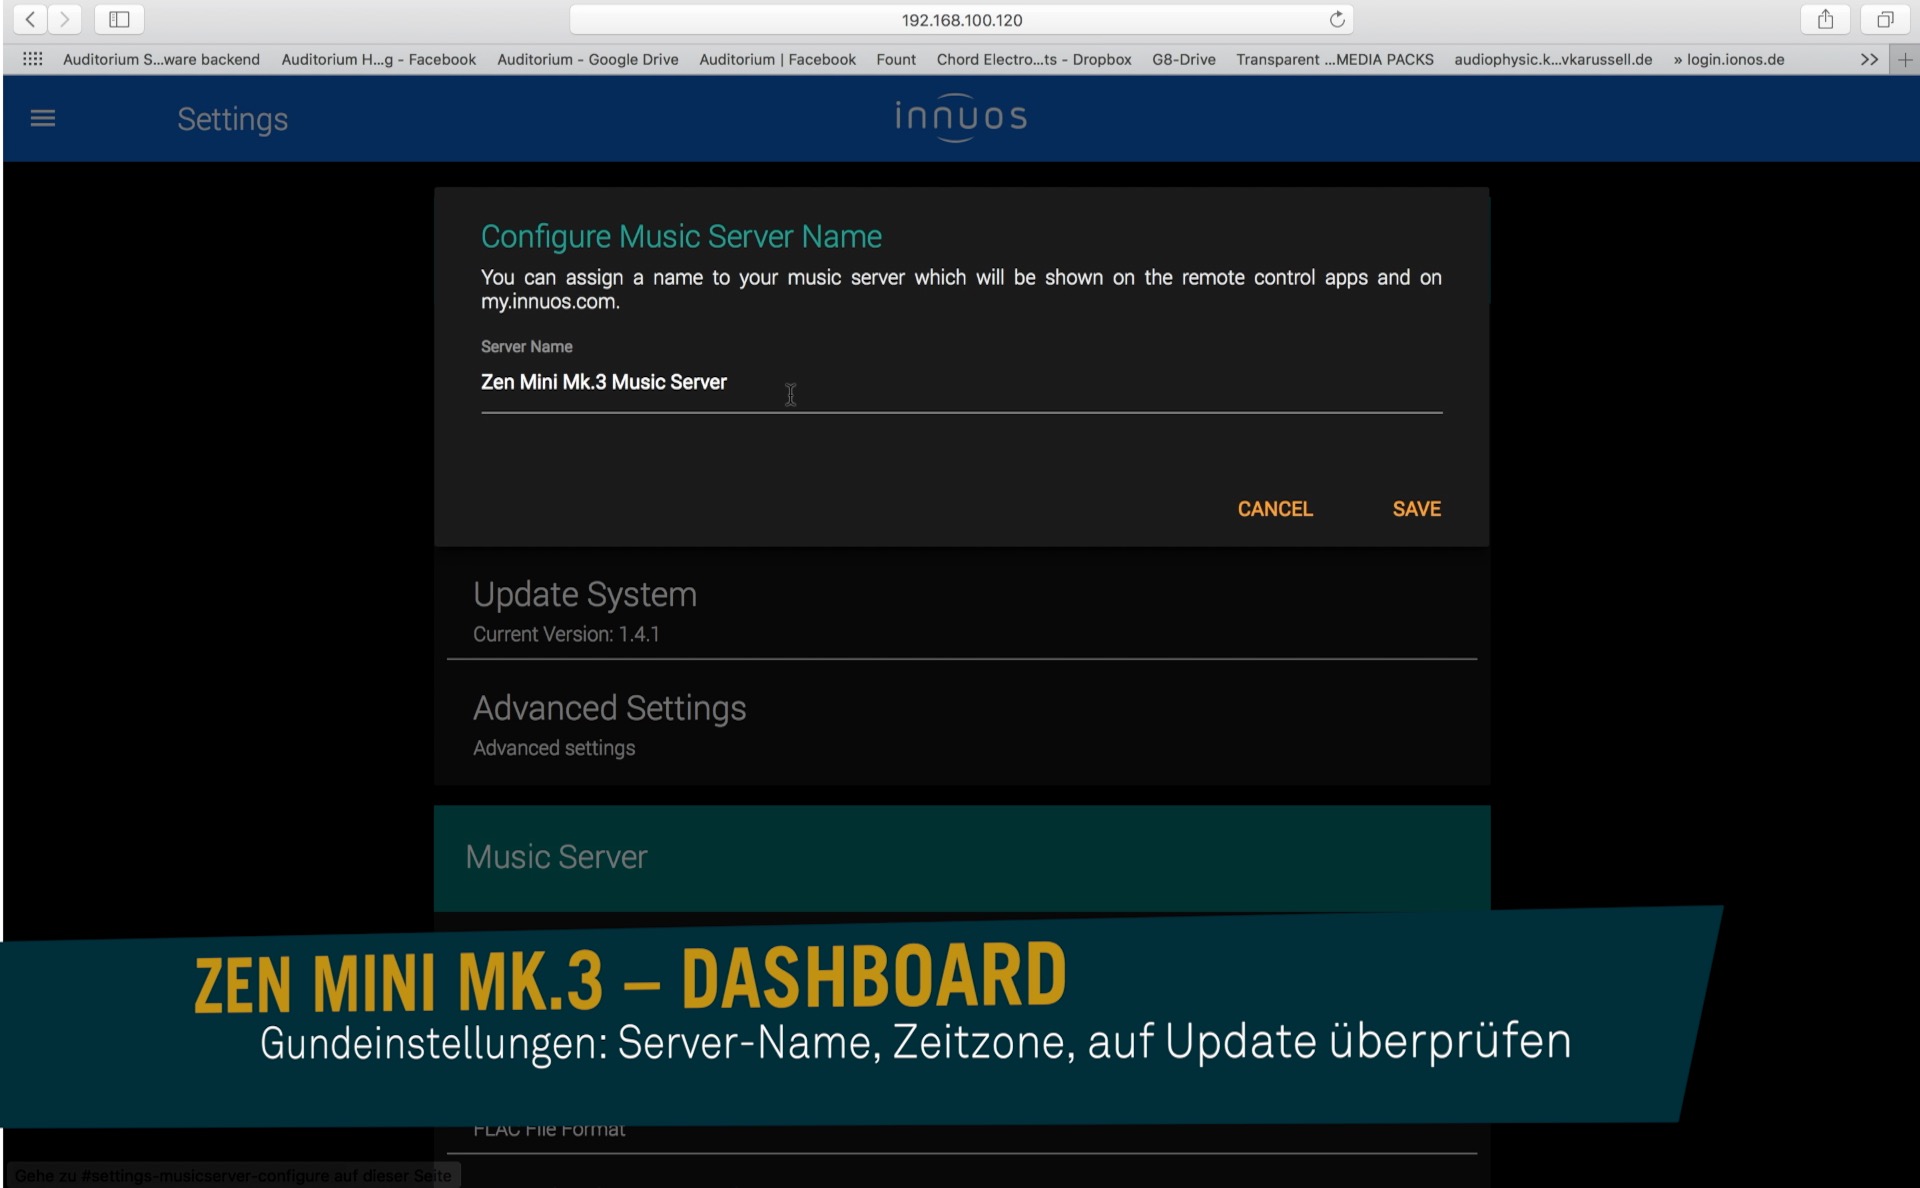Open the audiophysic.k...vkarussell.de bookmark
This screenshot has height=1188, width=1920.
(x=1553, y=59)
